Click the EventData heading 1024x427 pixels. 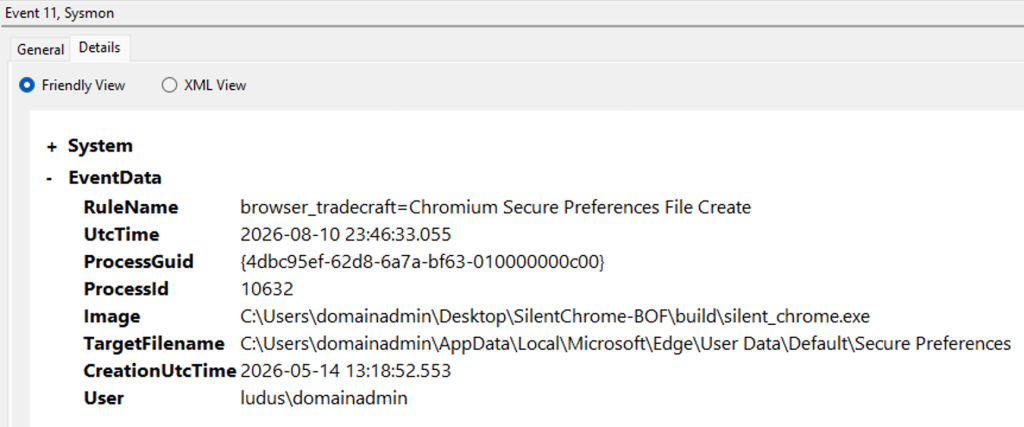pos(115,178)
